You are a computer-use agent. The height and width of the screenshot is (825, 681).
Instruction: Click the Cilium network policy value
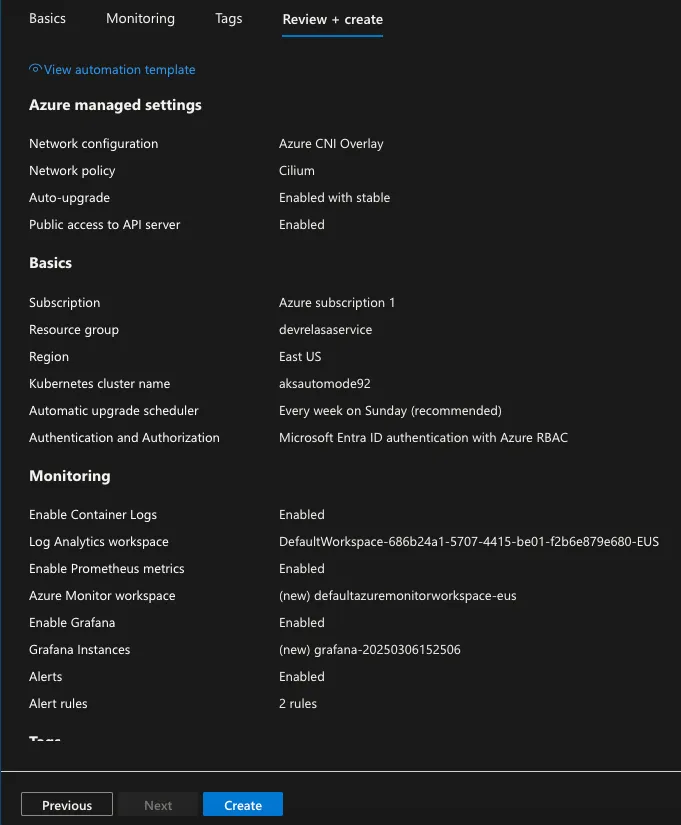coord(297,170)
